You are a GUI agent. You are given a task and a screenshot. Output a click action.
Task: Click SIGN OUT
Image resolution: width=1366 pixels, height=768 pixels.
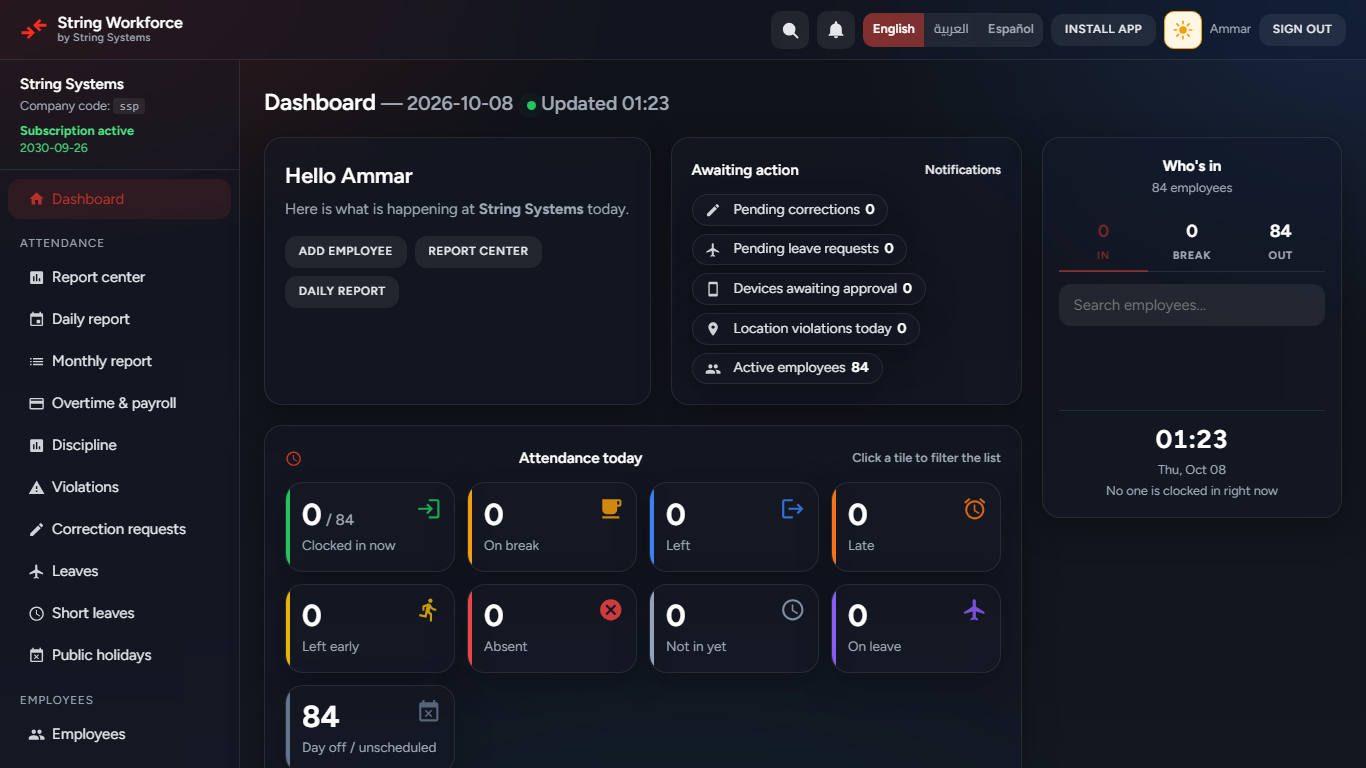click(1302, 30)
